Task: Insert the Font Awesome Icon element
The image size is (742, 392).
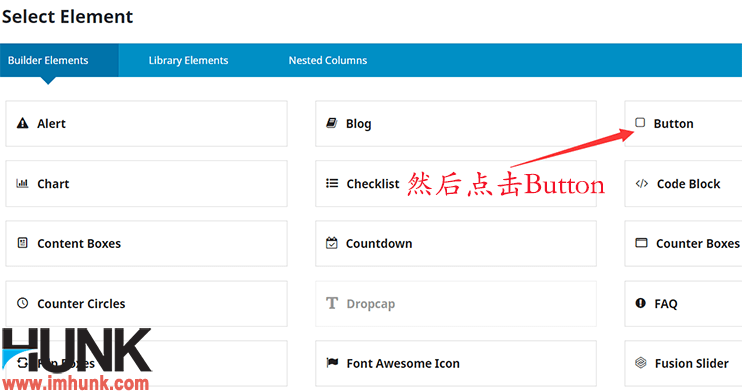Action: pyautogui.click(x=456, y=363)
